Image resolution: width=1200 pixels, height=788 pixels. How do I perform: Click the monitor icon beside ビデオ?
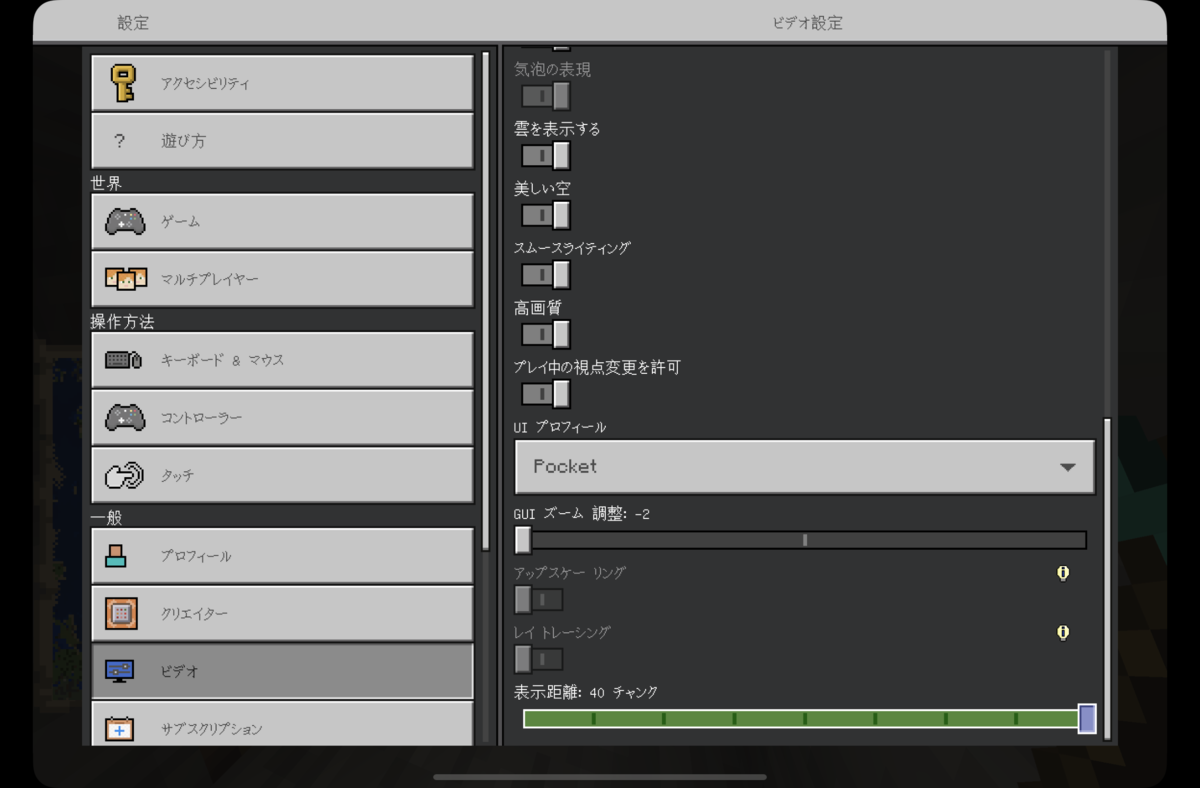[119, 671]
